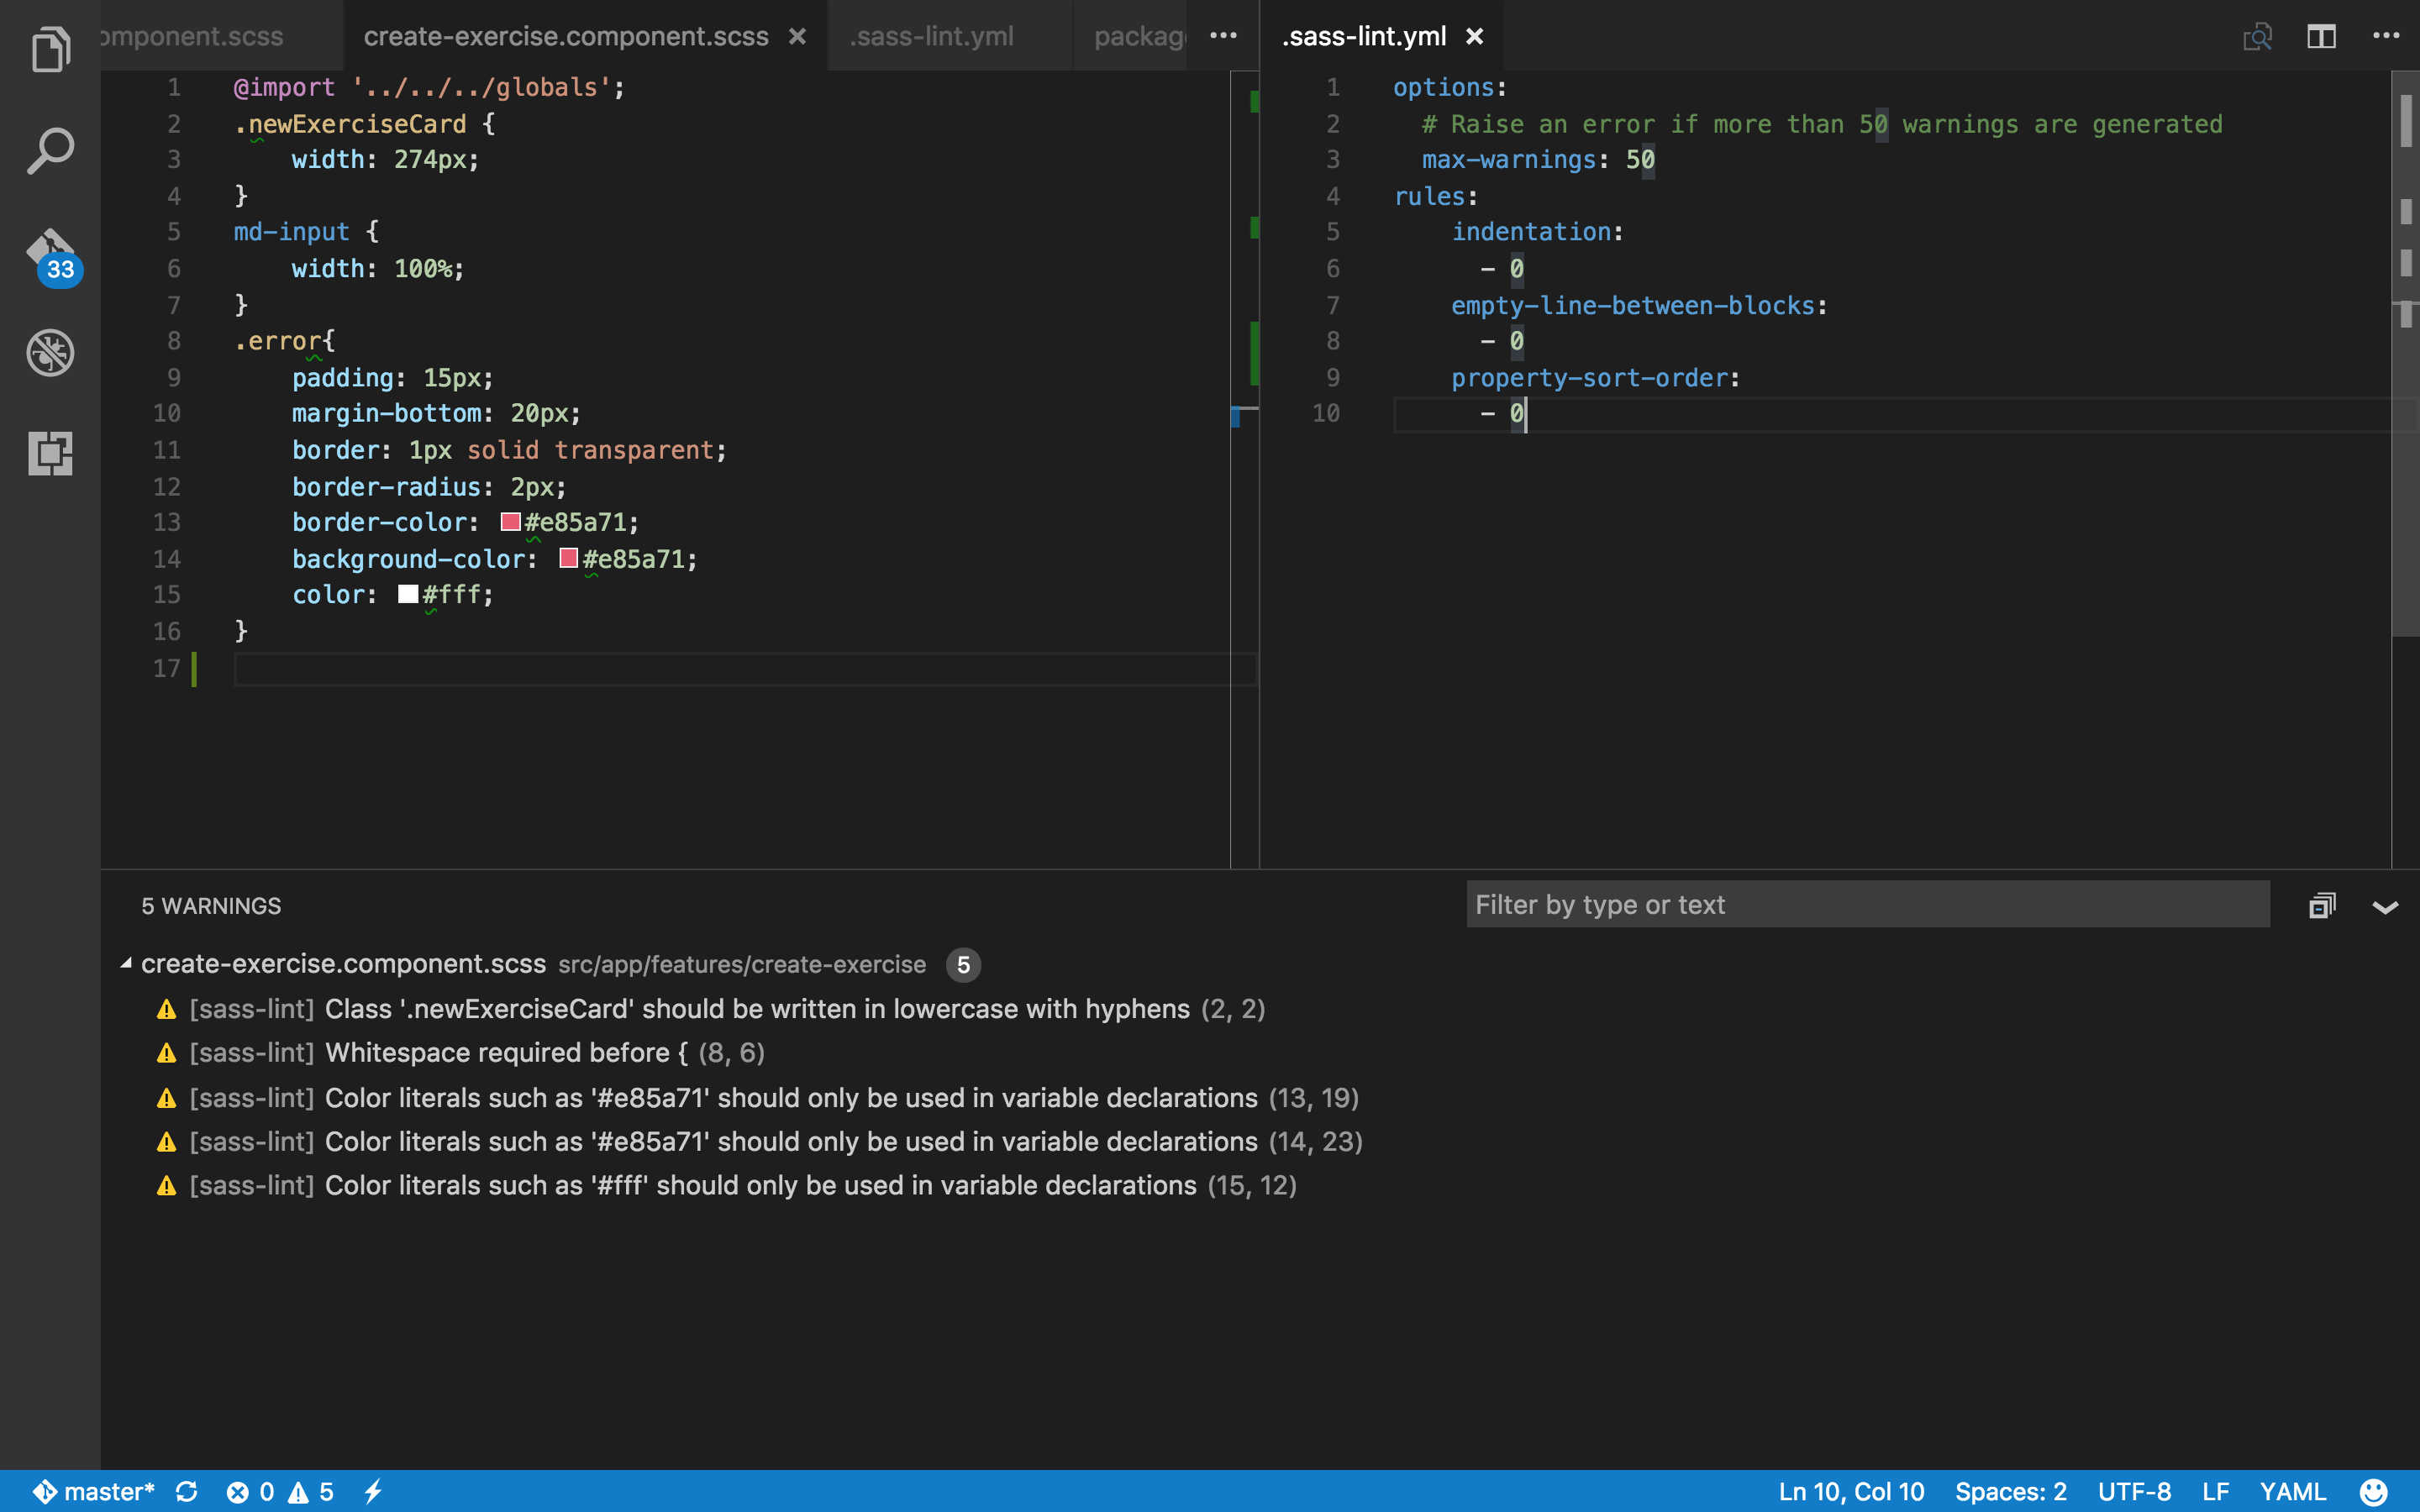
Task: Click the synchronize changes icon in the status bar
Action: [x=187, y=1492]
